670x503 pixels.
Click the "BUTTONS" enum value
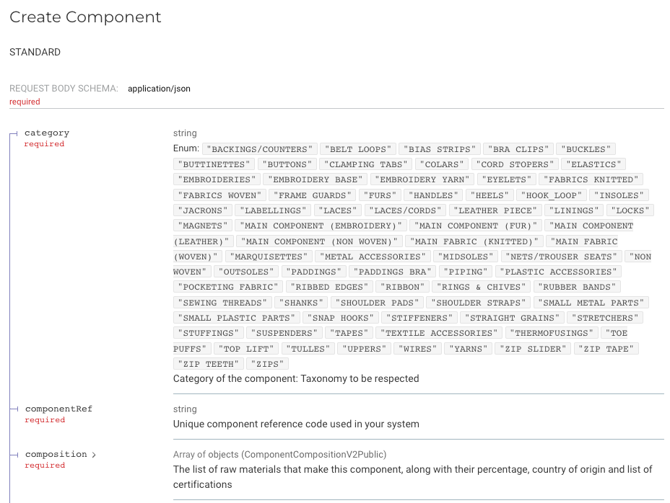(286, 165)
